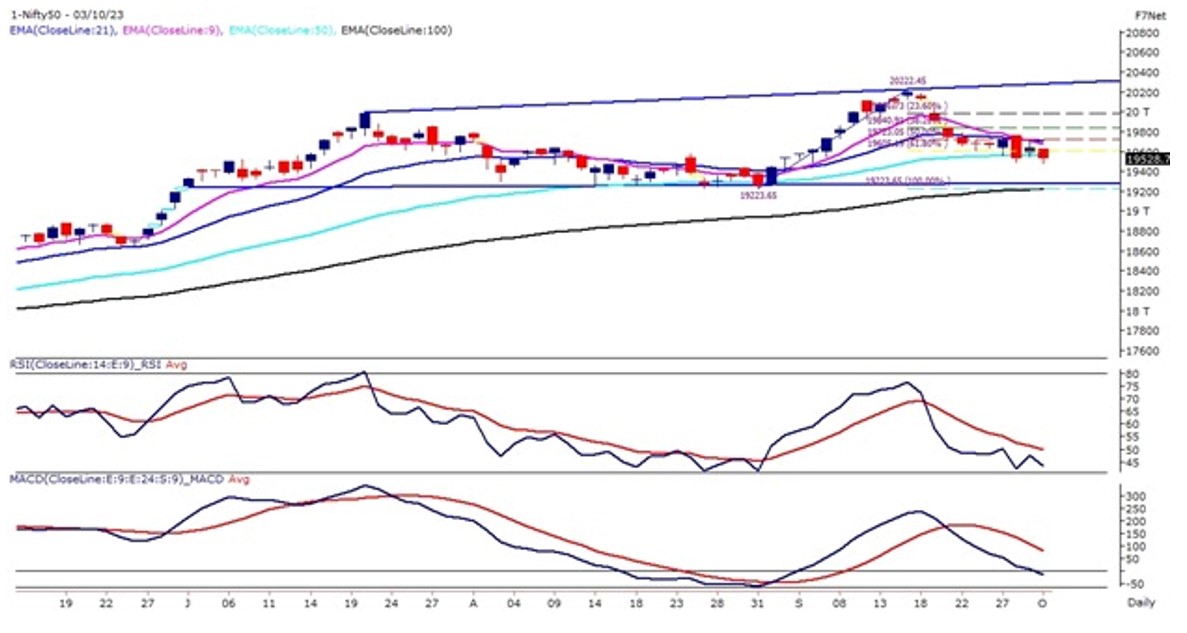
Task: Click the "18 T" price axis label
Action: point(1139,311)
